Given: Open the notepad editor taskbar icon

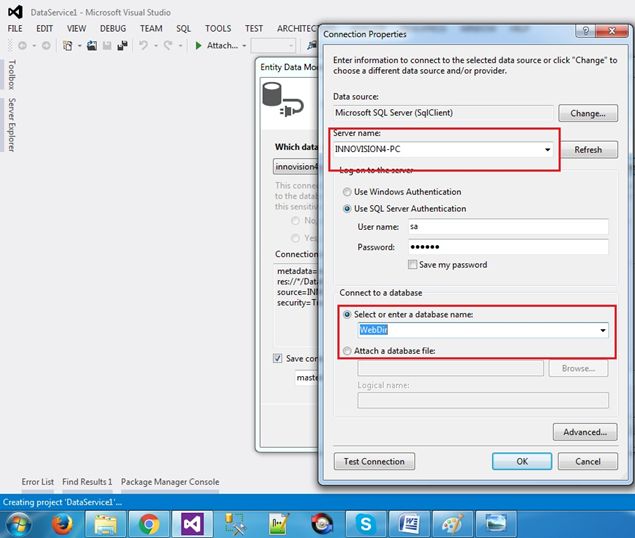Looking at the screenshot, I should click(279, 524).
